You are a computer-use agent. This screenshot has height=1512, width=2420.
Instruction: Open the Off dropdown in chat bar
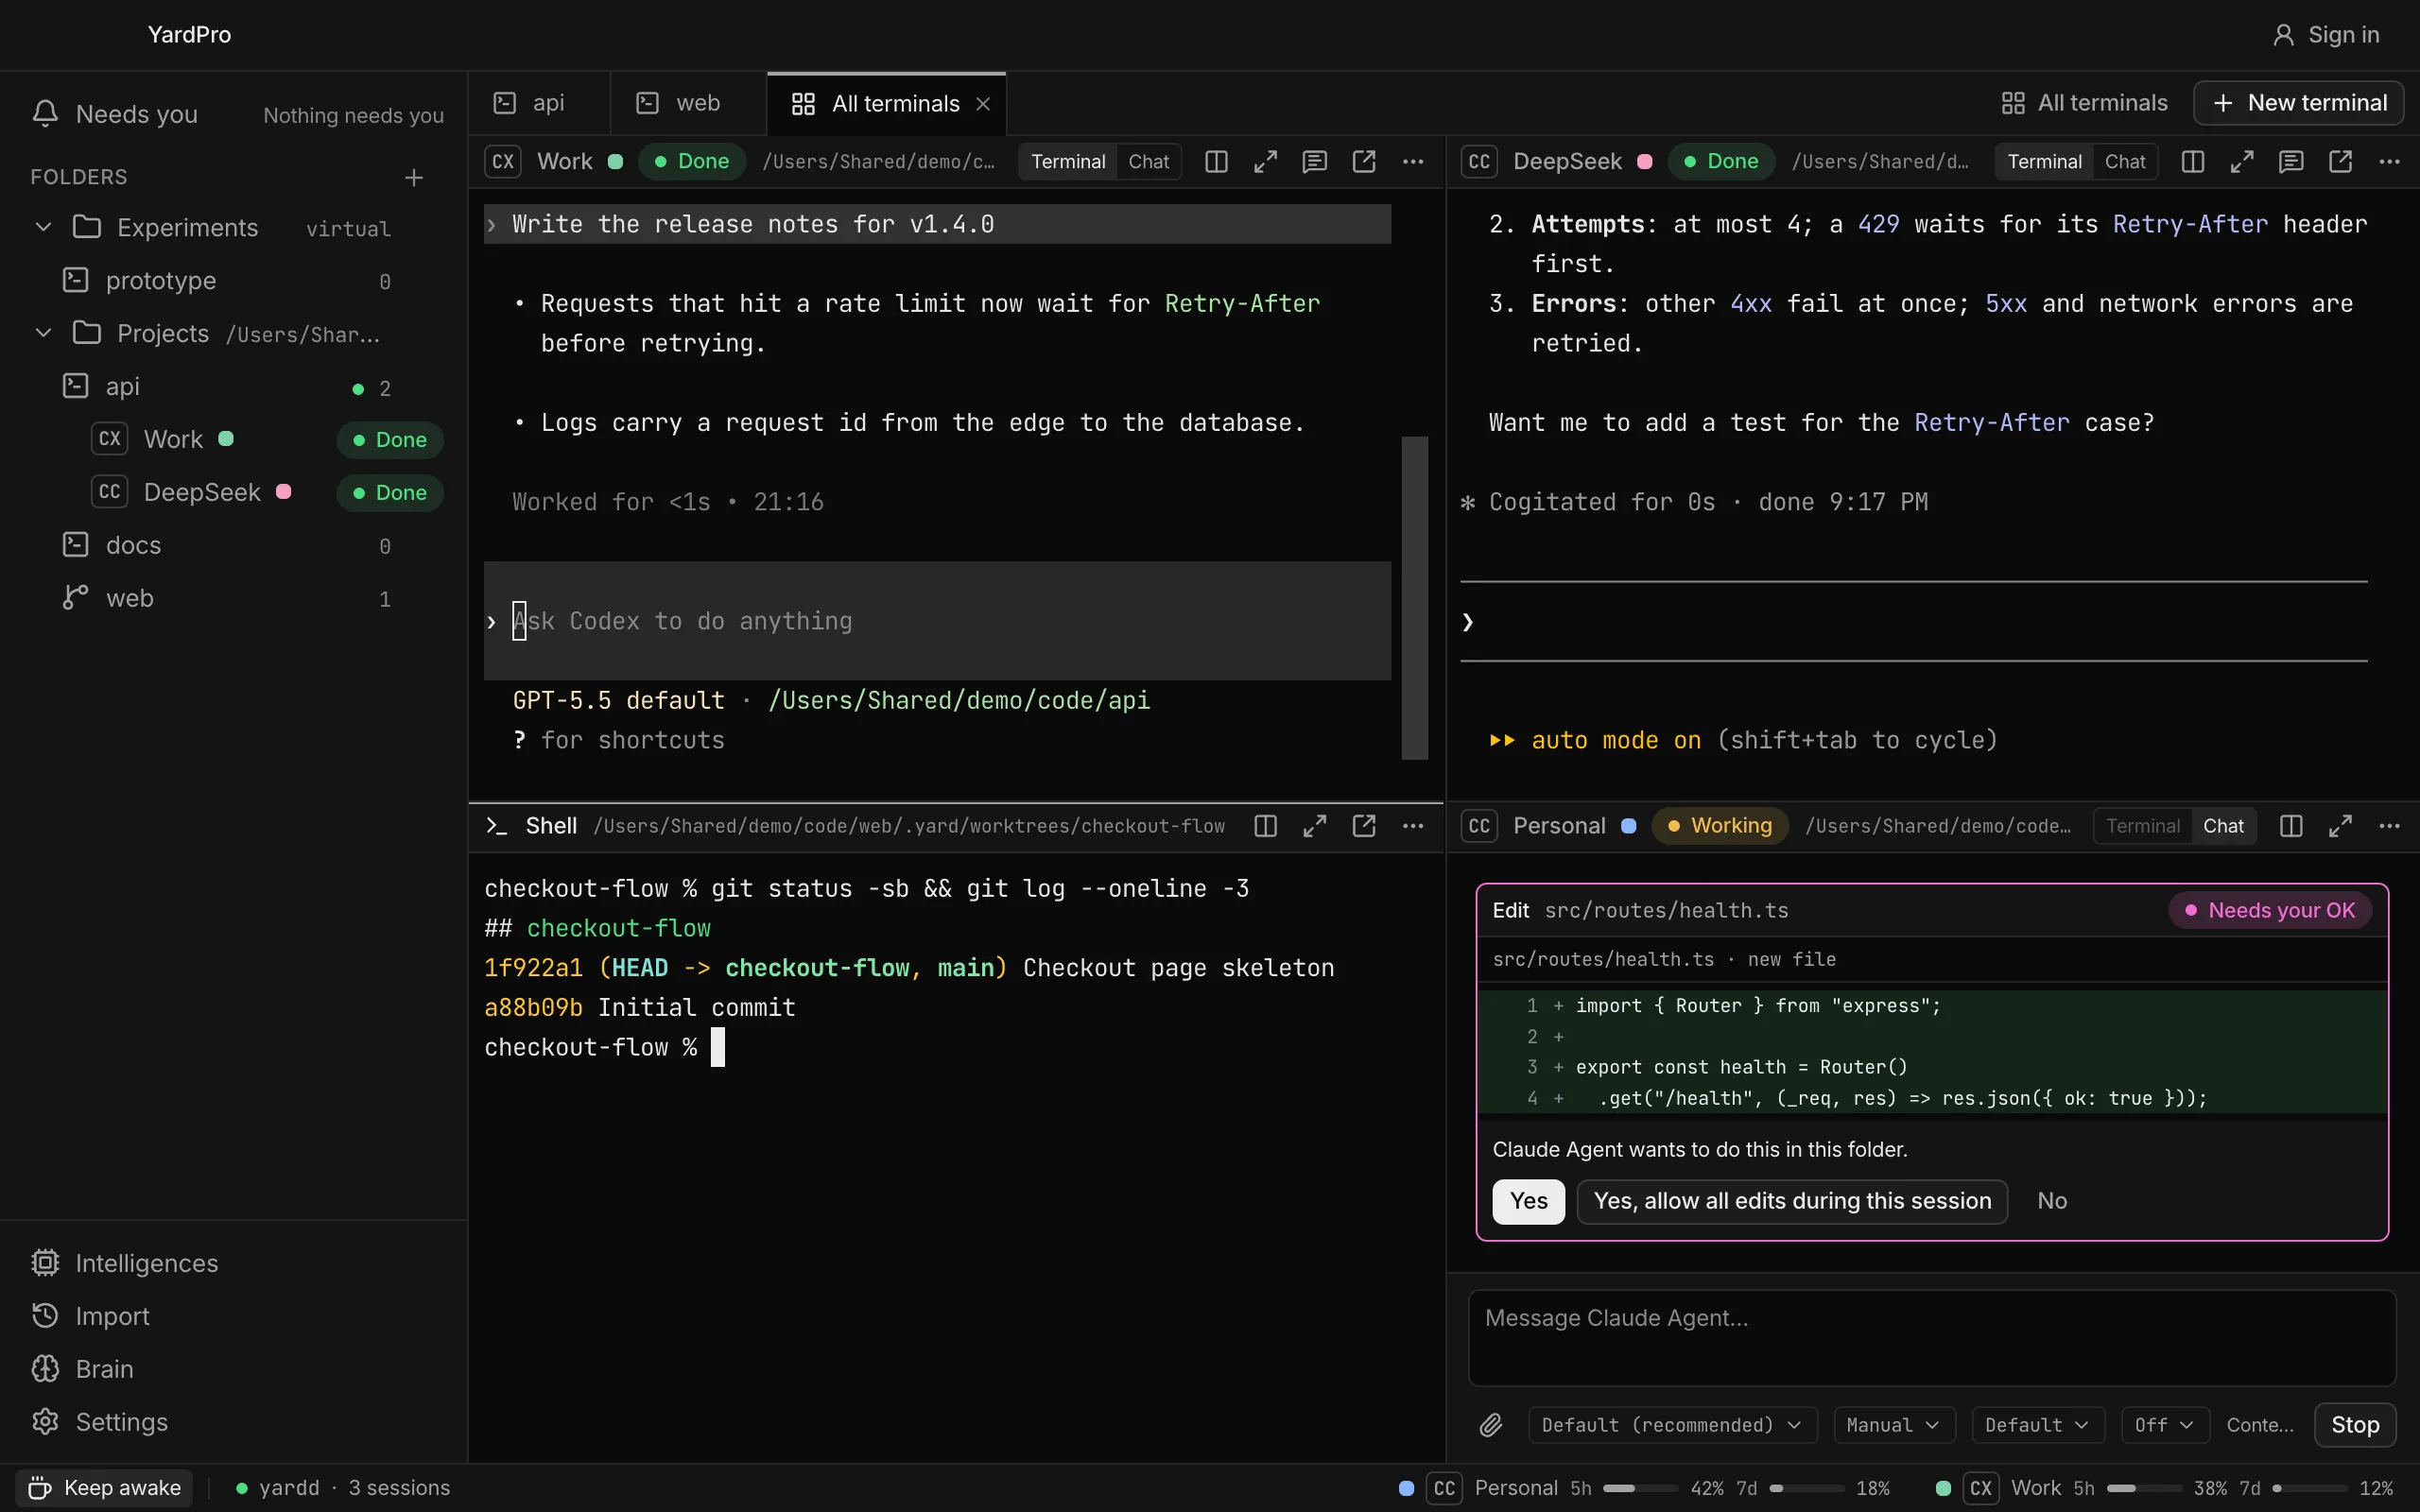(x=2163, y=1425)
